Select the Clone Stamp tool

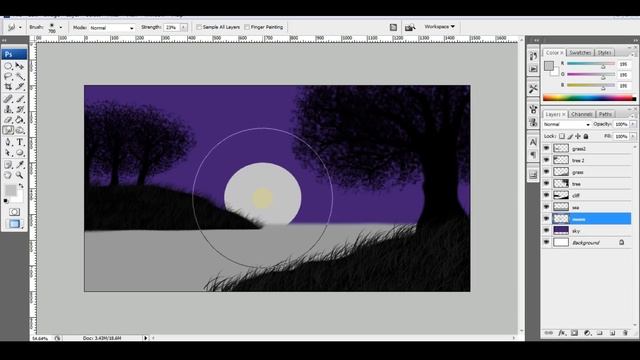point(8,109)
